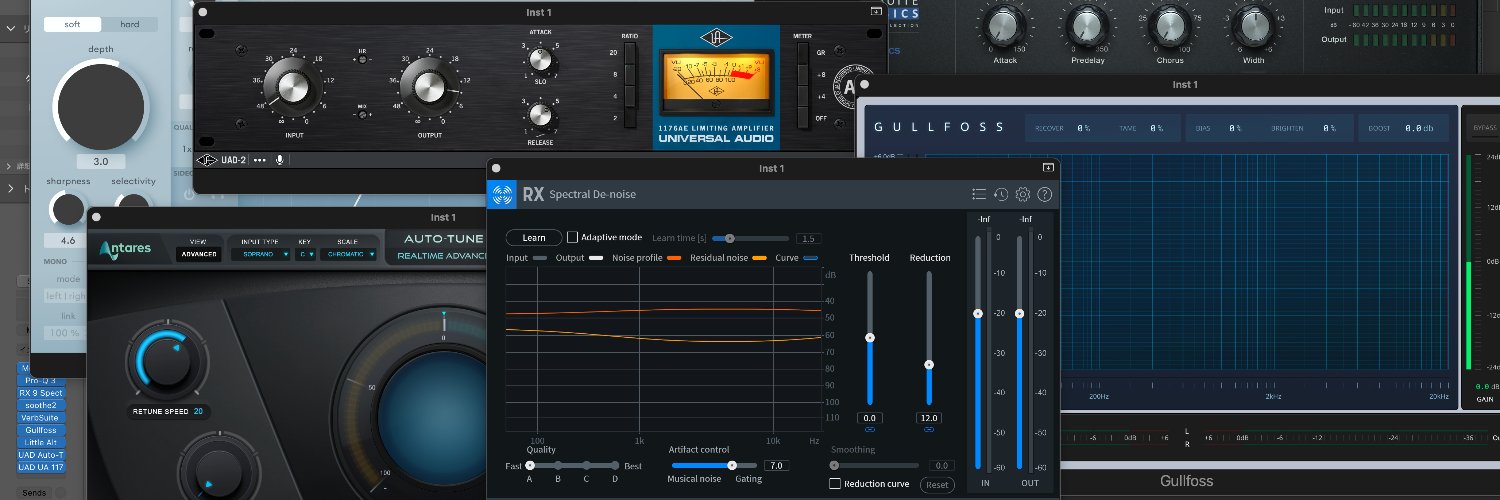Image resolution: width=1500 pixels, height=500 pixels.
Task: Enable the Reduction curve checkbox
Action: [835, 484]
